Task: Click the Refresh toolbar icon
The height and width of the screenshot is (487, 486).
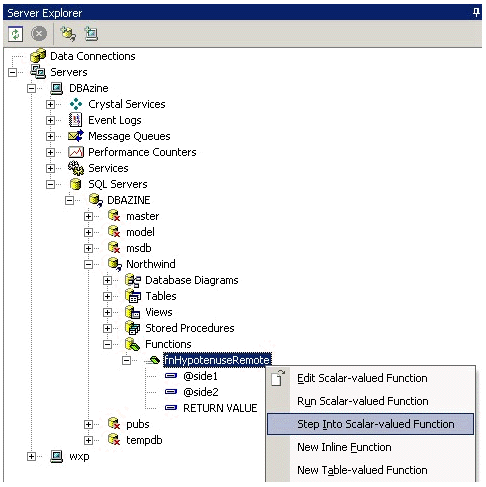Action: [15, 34]
